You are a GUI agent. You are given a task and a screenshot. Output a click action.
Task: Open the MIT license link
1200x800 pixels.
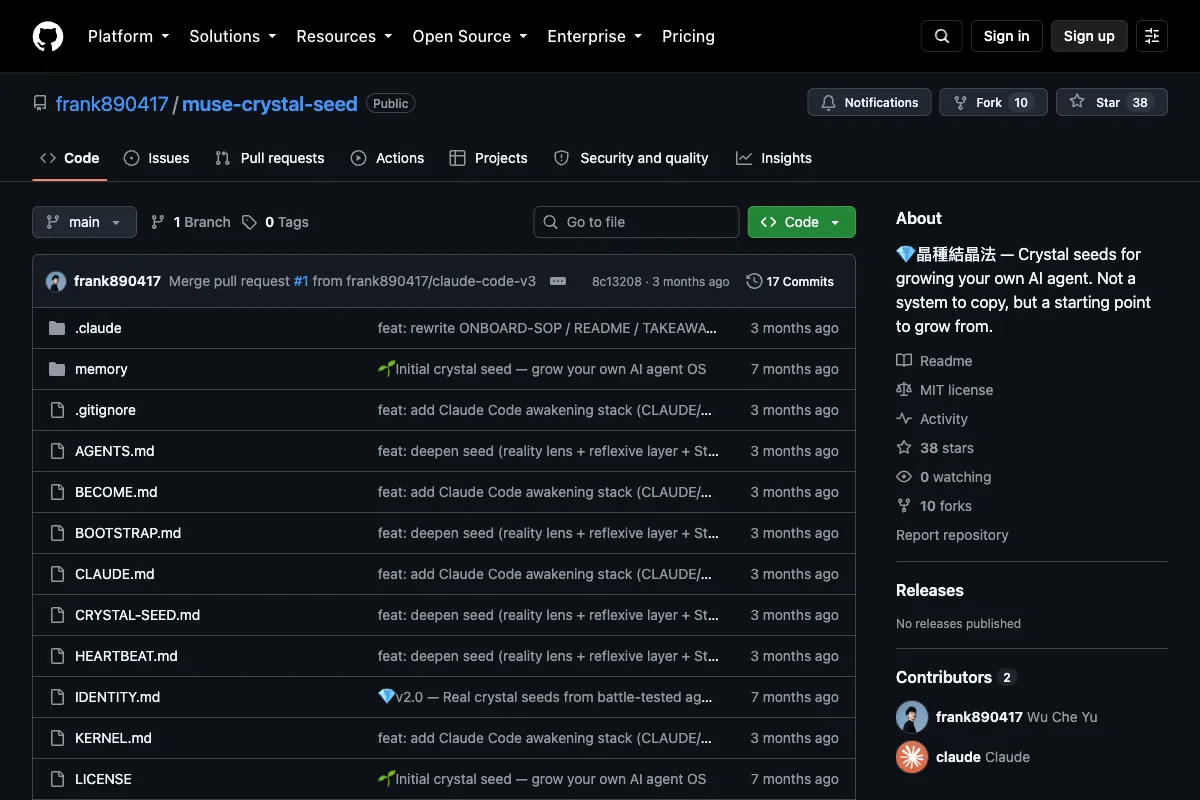[956, 390]
